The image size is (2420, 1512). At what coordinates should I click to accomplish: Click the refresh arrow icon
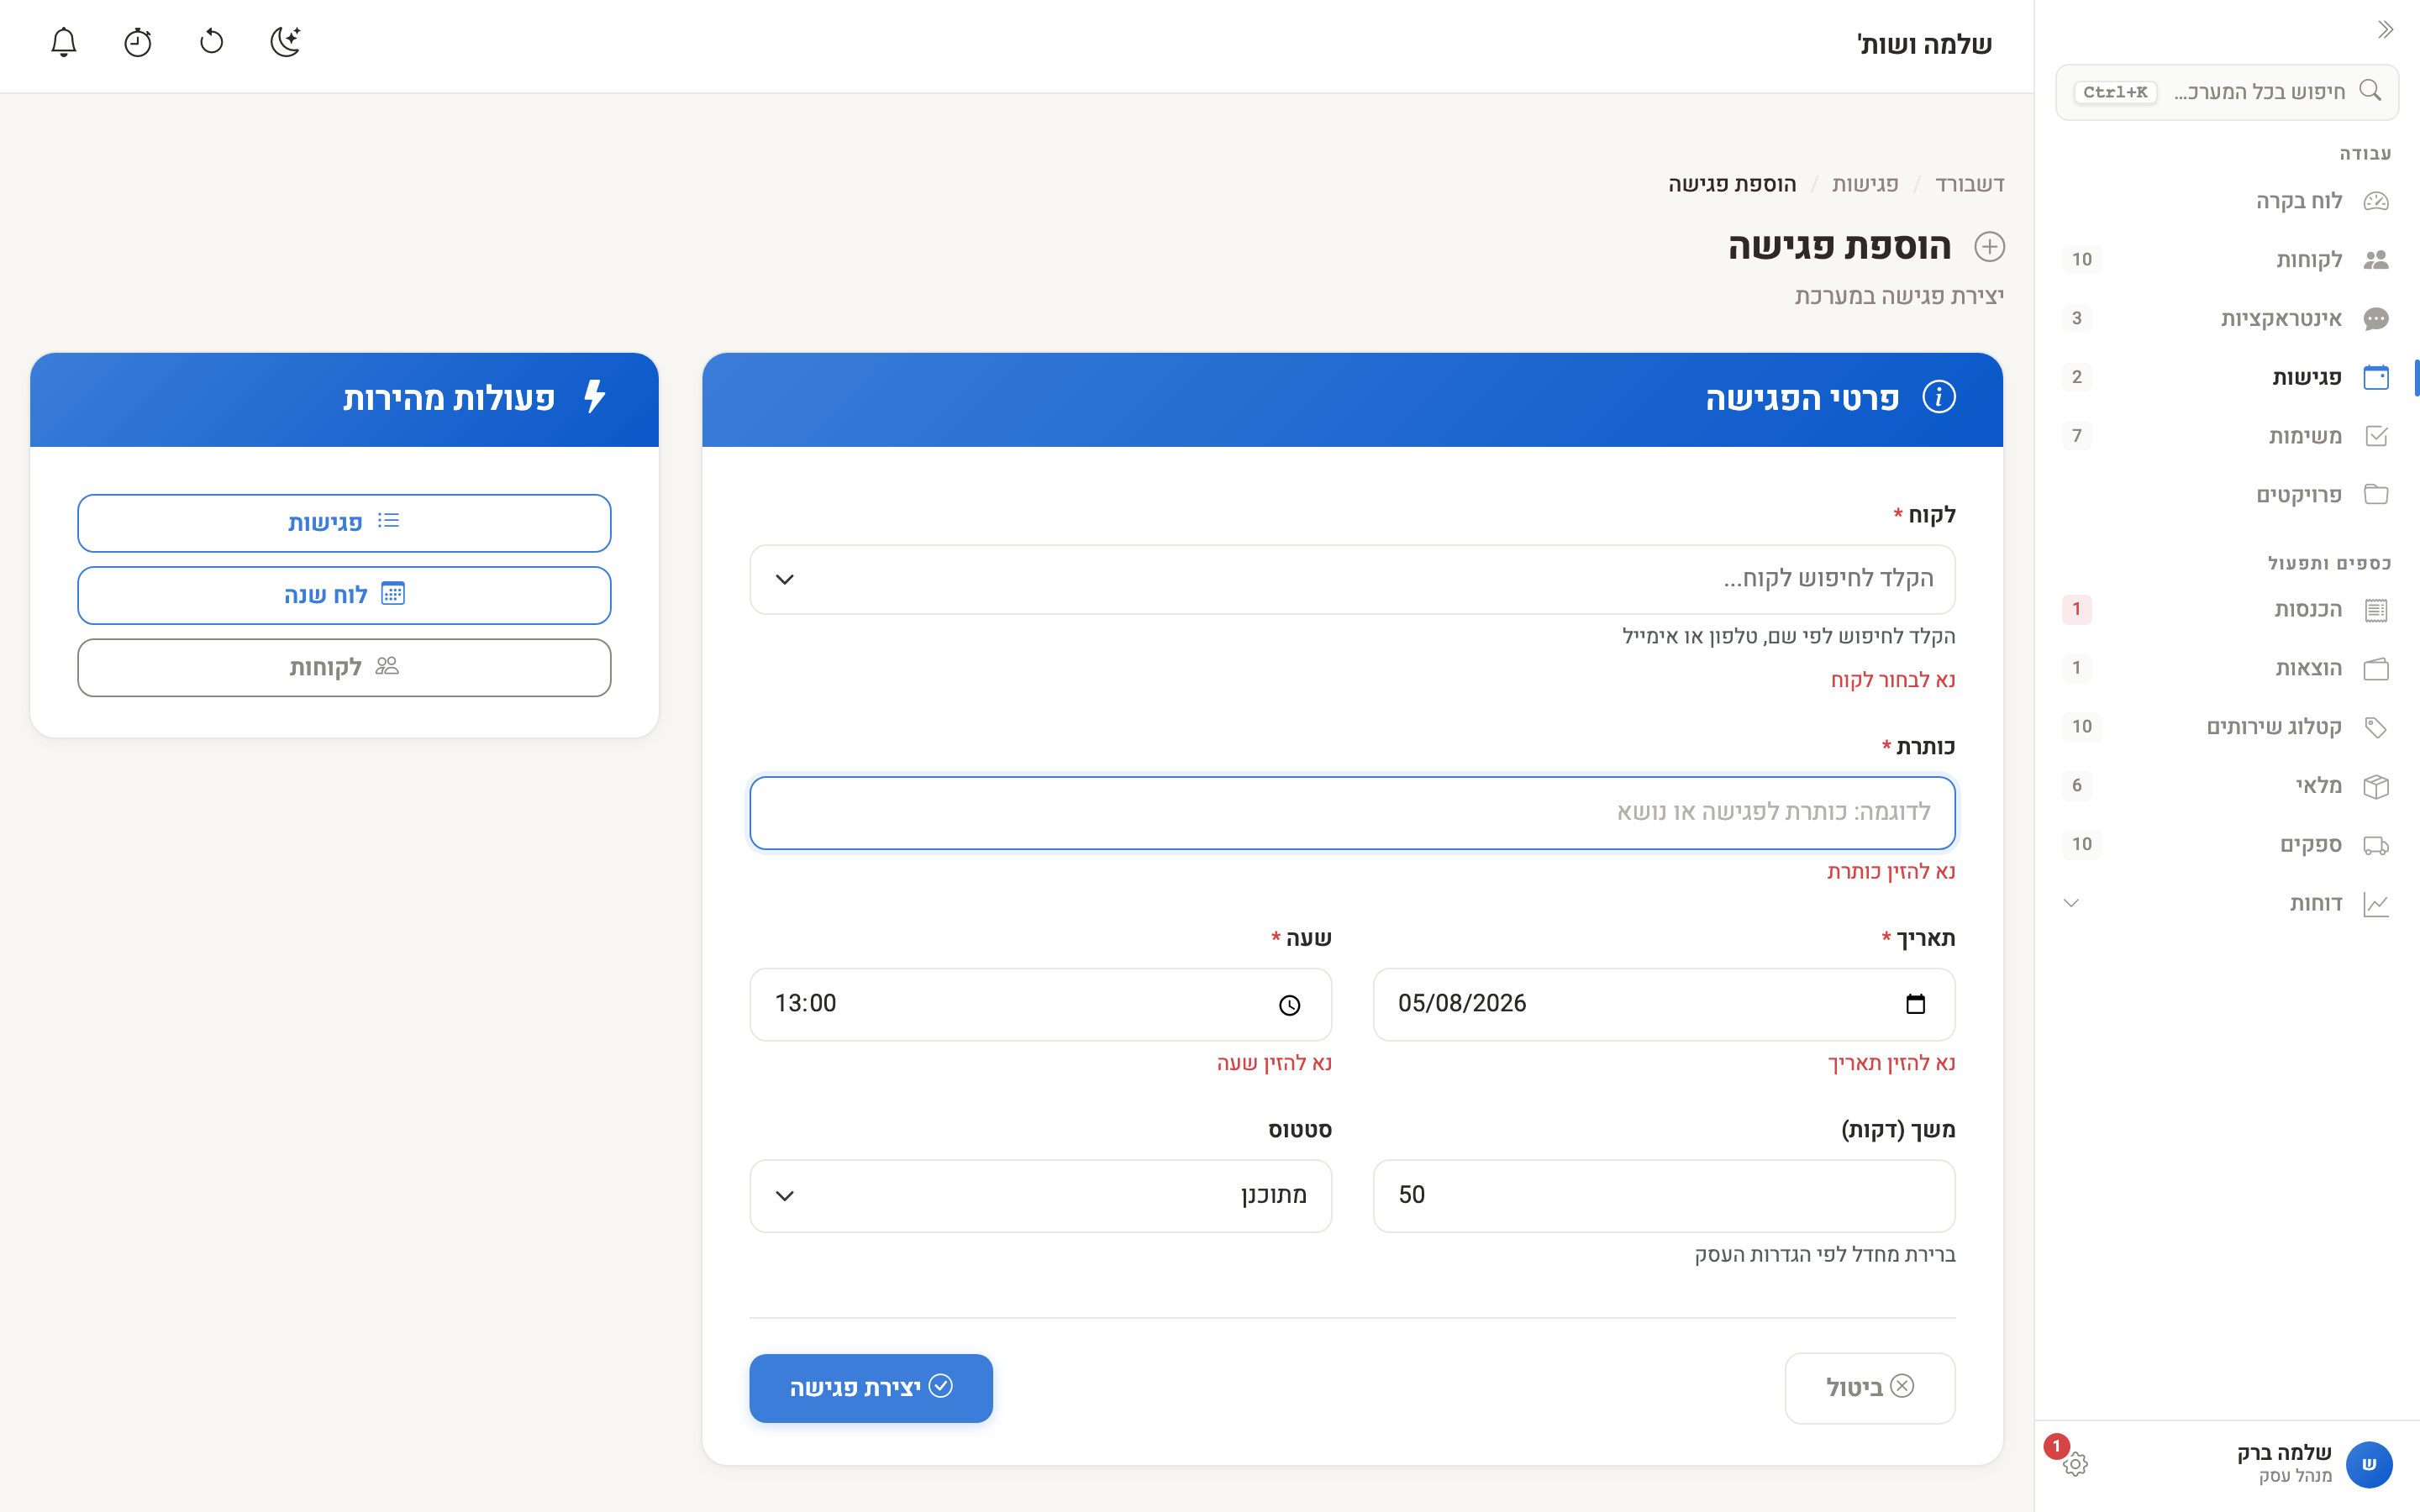coord(212,42)
